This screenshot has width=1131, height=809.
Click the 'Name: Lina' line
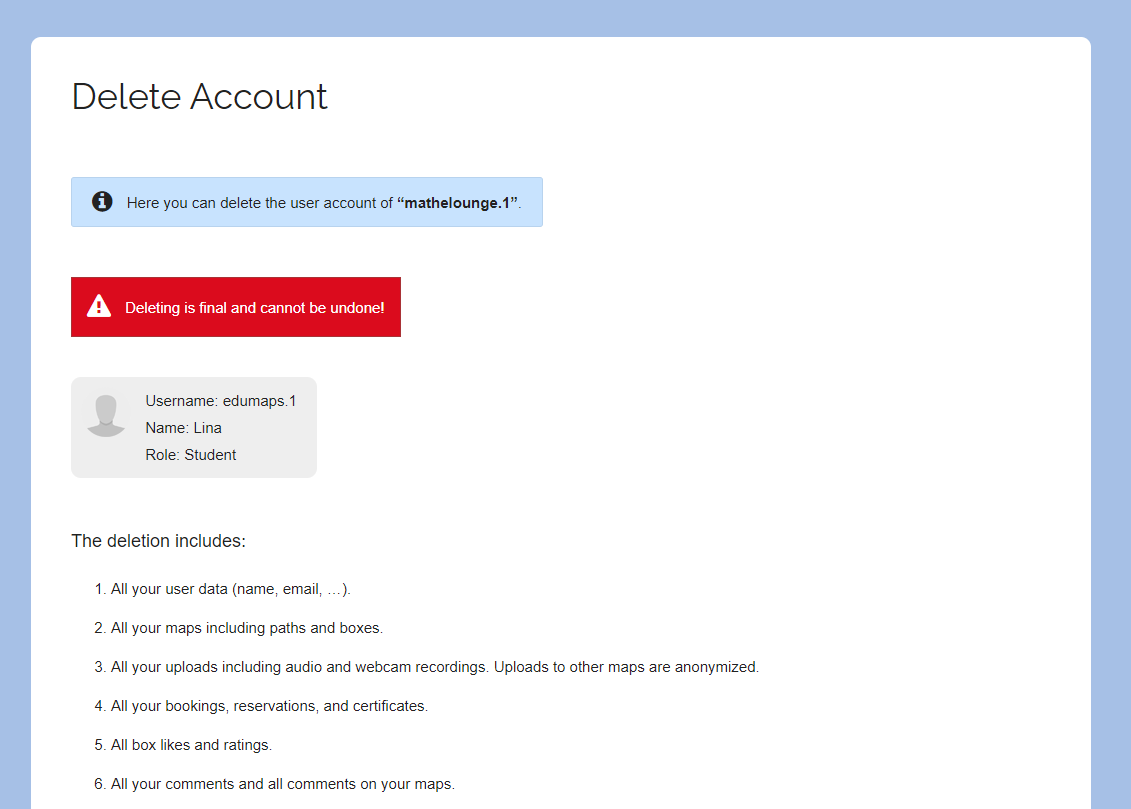pyautogui.click(x=183, y=428)
